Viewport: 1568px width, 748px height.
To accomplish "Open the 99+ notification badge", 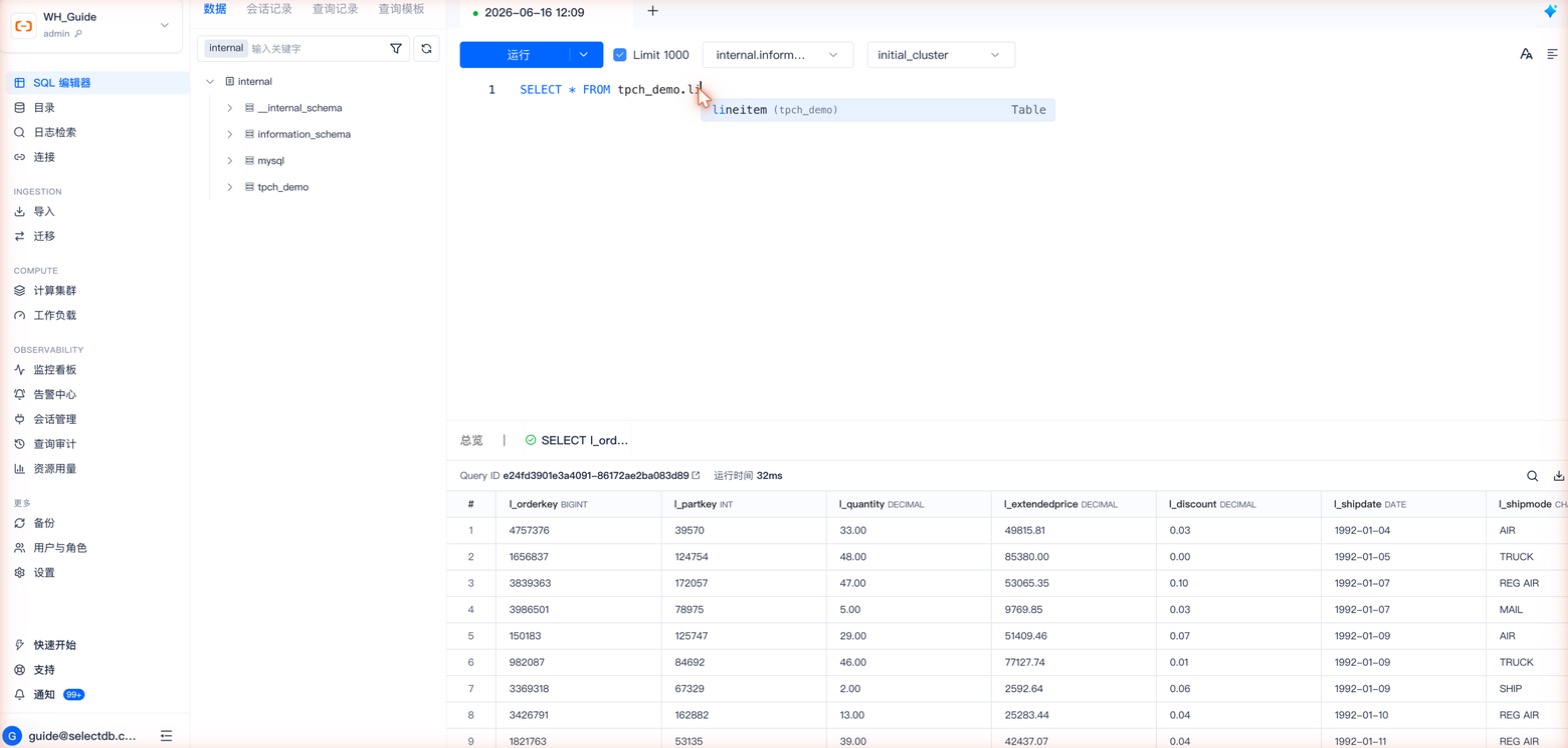I will (x=74, y=694).
